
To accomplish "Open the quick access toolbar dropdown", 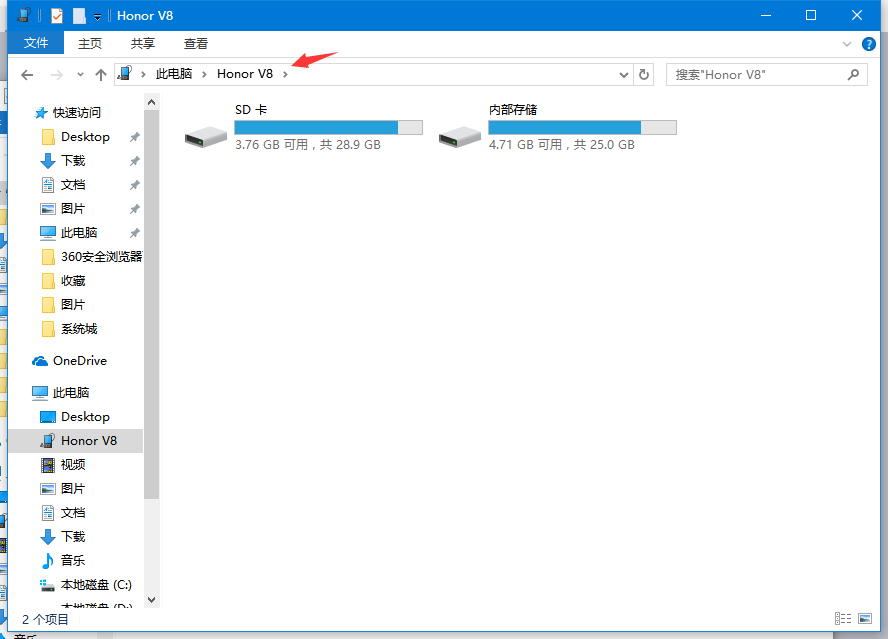I will point(97,17).
